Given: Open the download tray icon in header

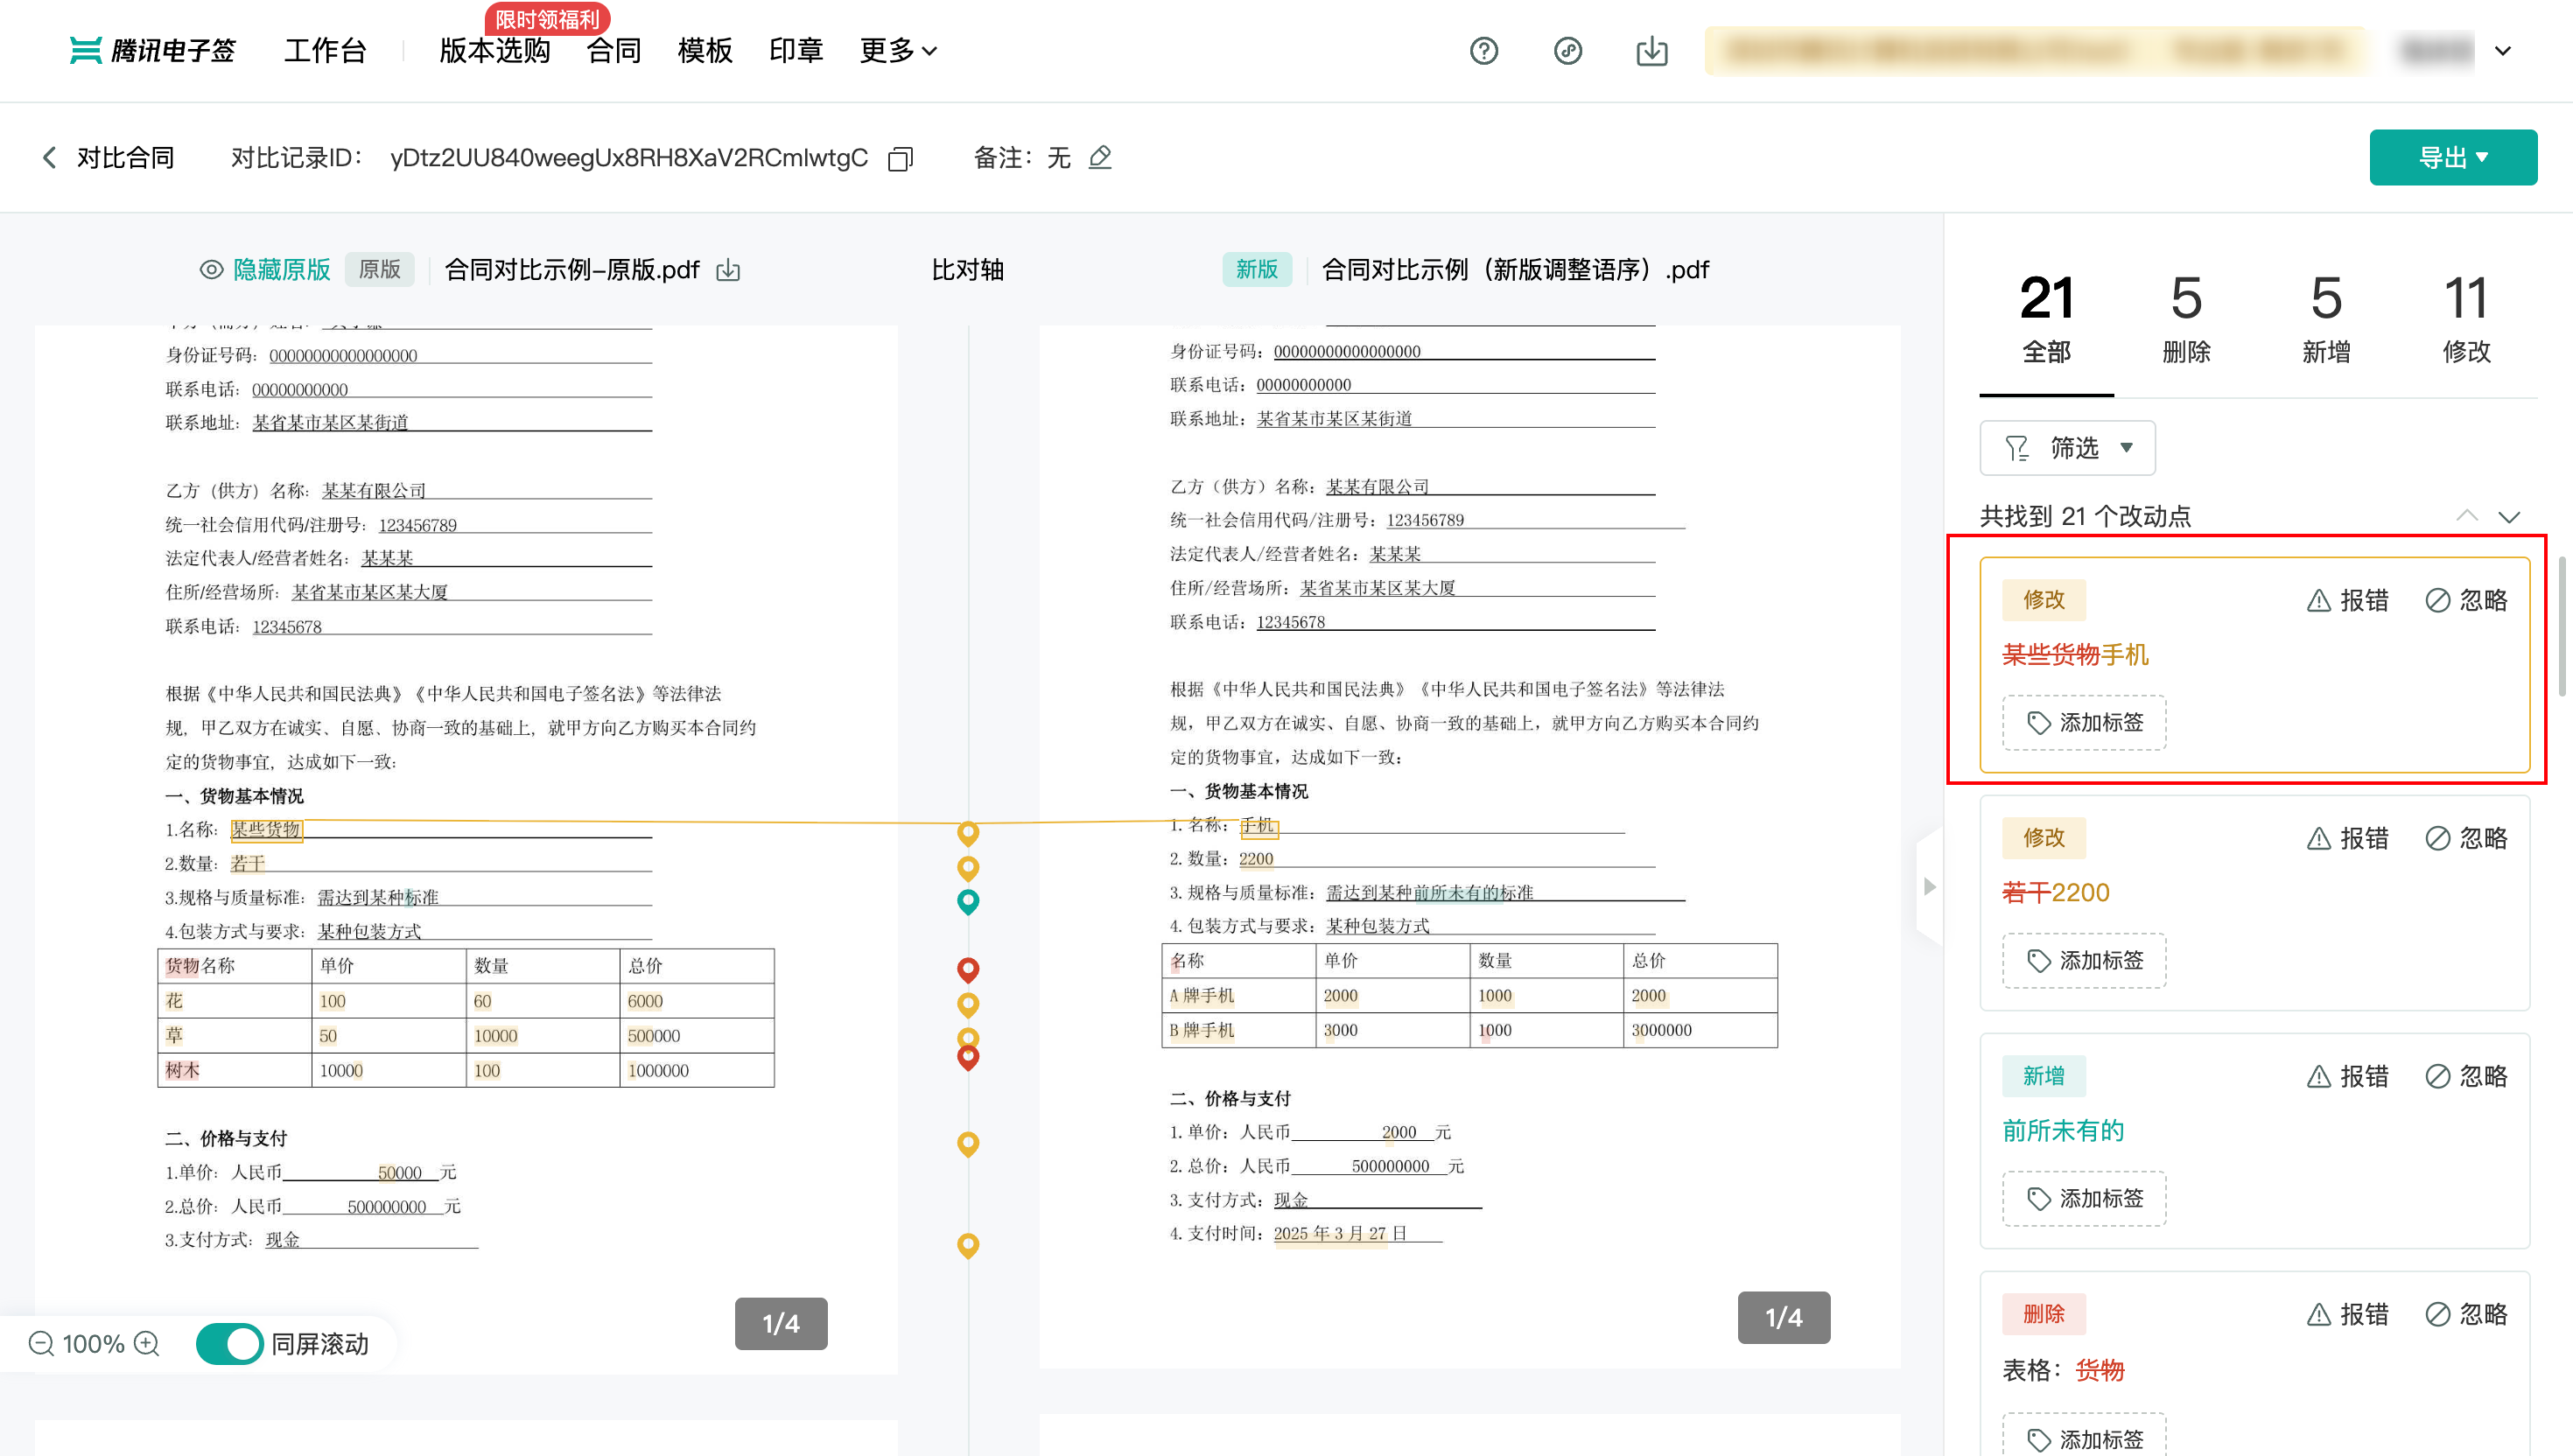Looking at the screenshot, I should coord(1651,50).
